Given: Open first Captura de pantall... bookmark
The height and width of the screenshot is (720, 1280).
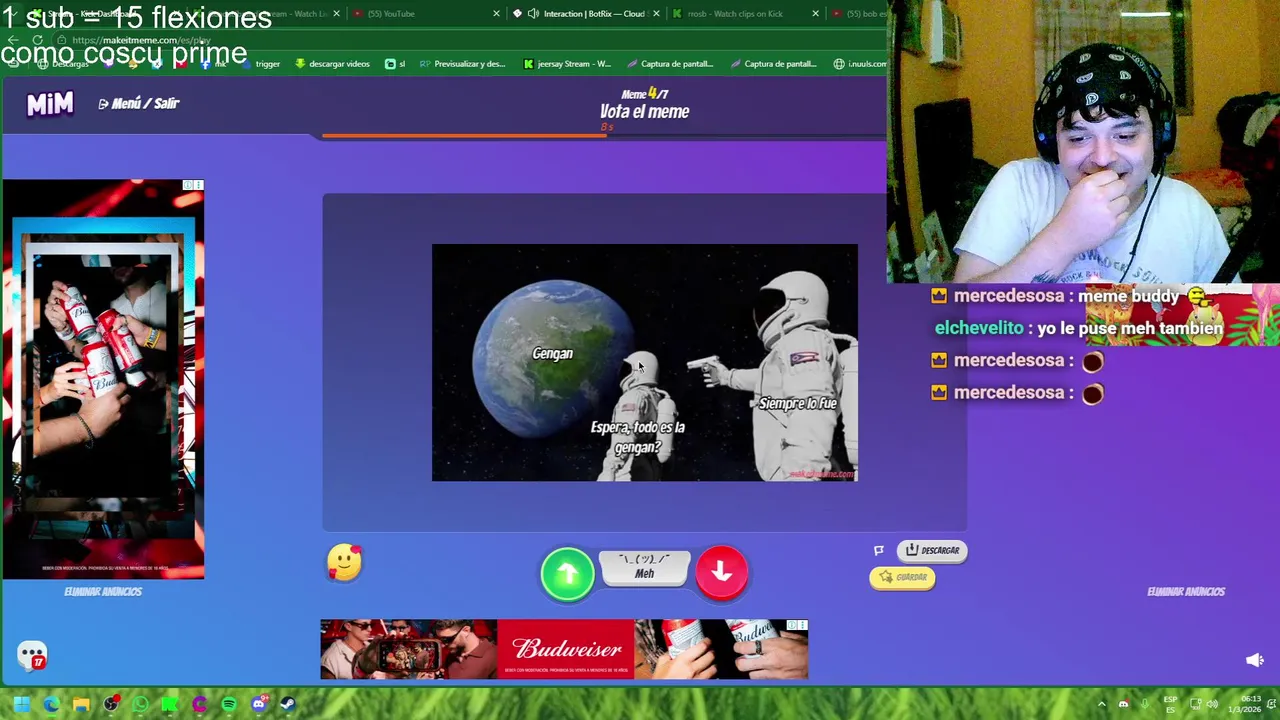Looking at the screenshot, I should [670, 64].
